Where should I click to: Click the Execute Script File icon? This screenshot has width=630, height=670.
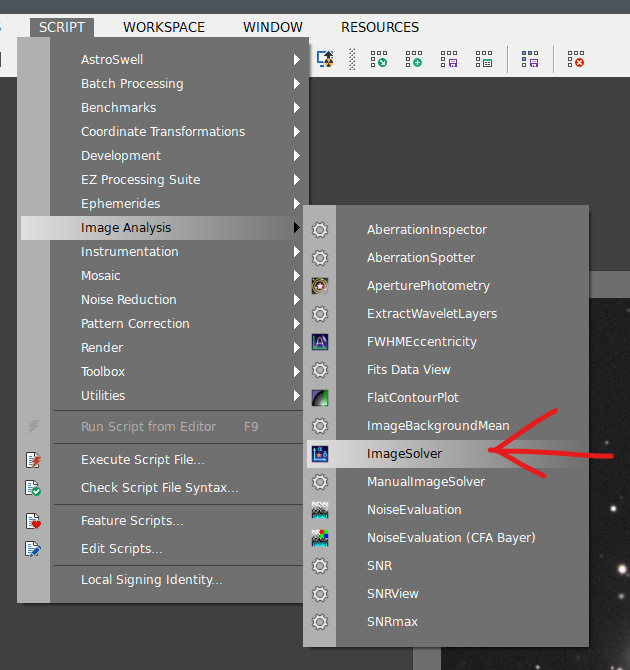pos(34,460)
